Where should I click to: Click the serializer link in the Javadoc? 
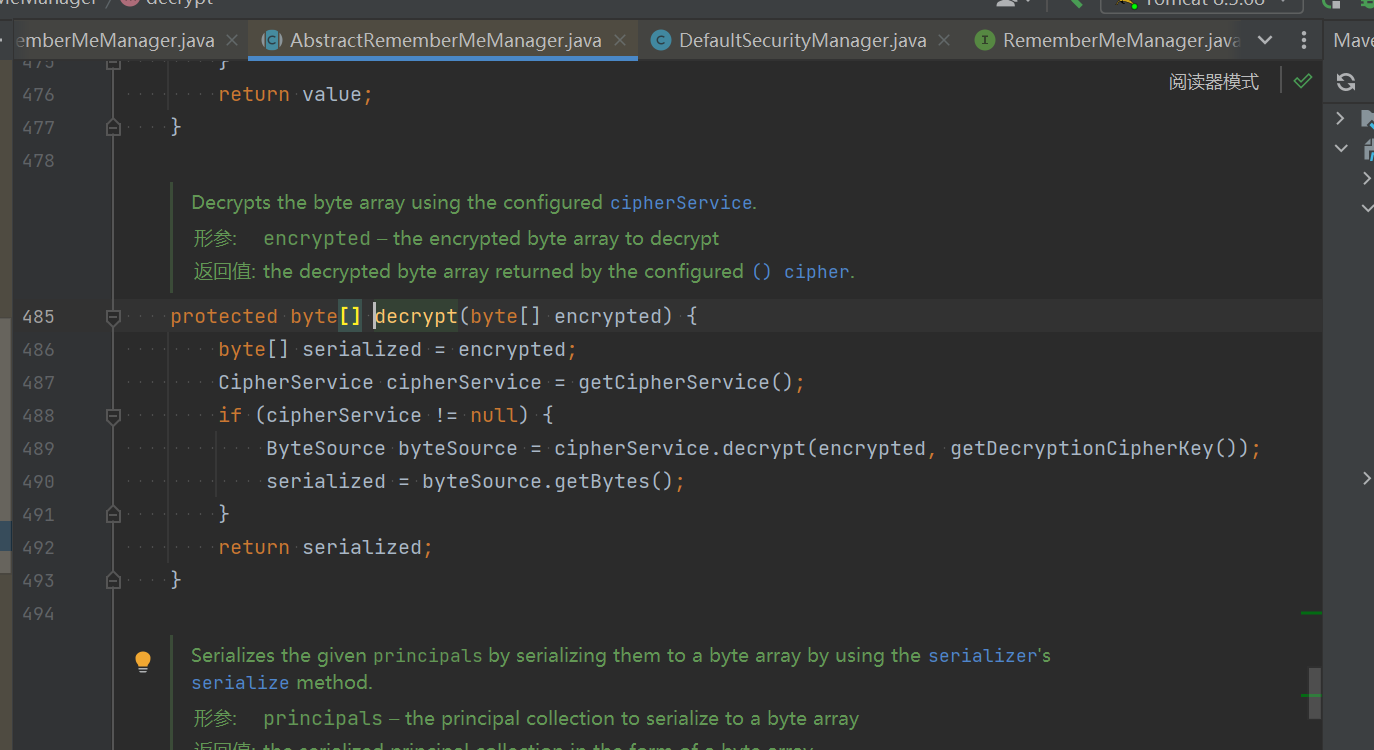[984, 656]
